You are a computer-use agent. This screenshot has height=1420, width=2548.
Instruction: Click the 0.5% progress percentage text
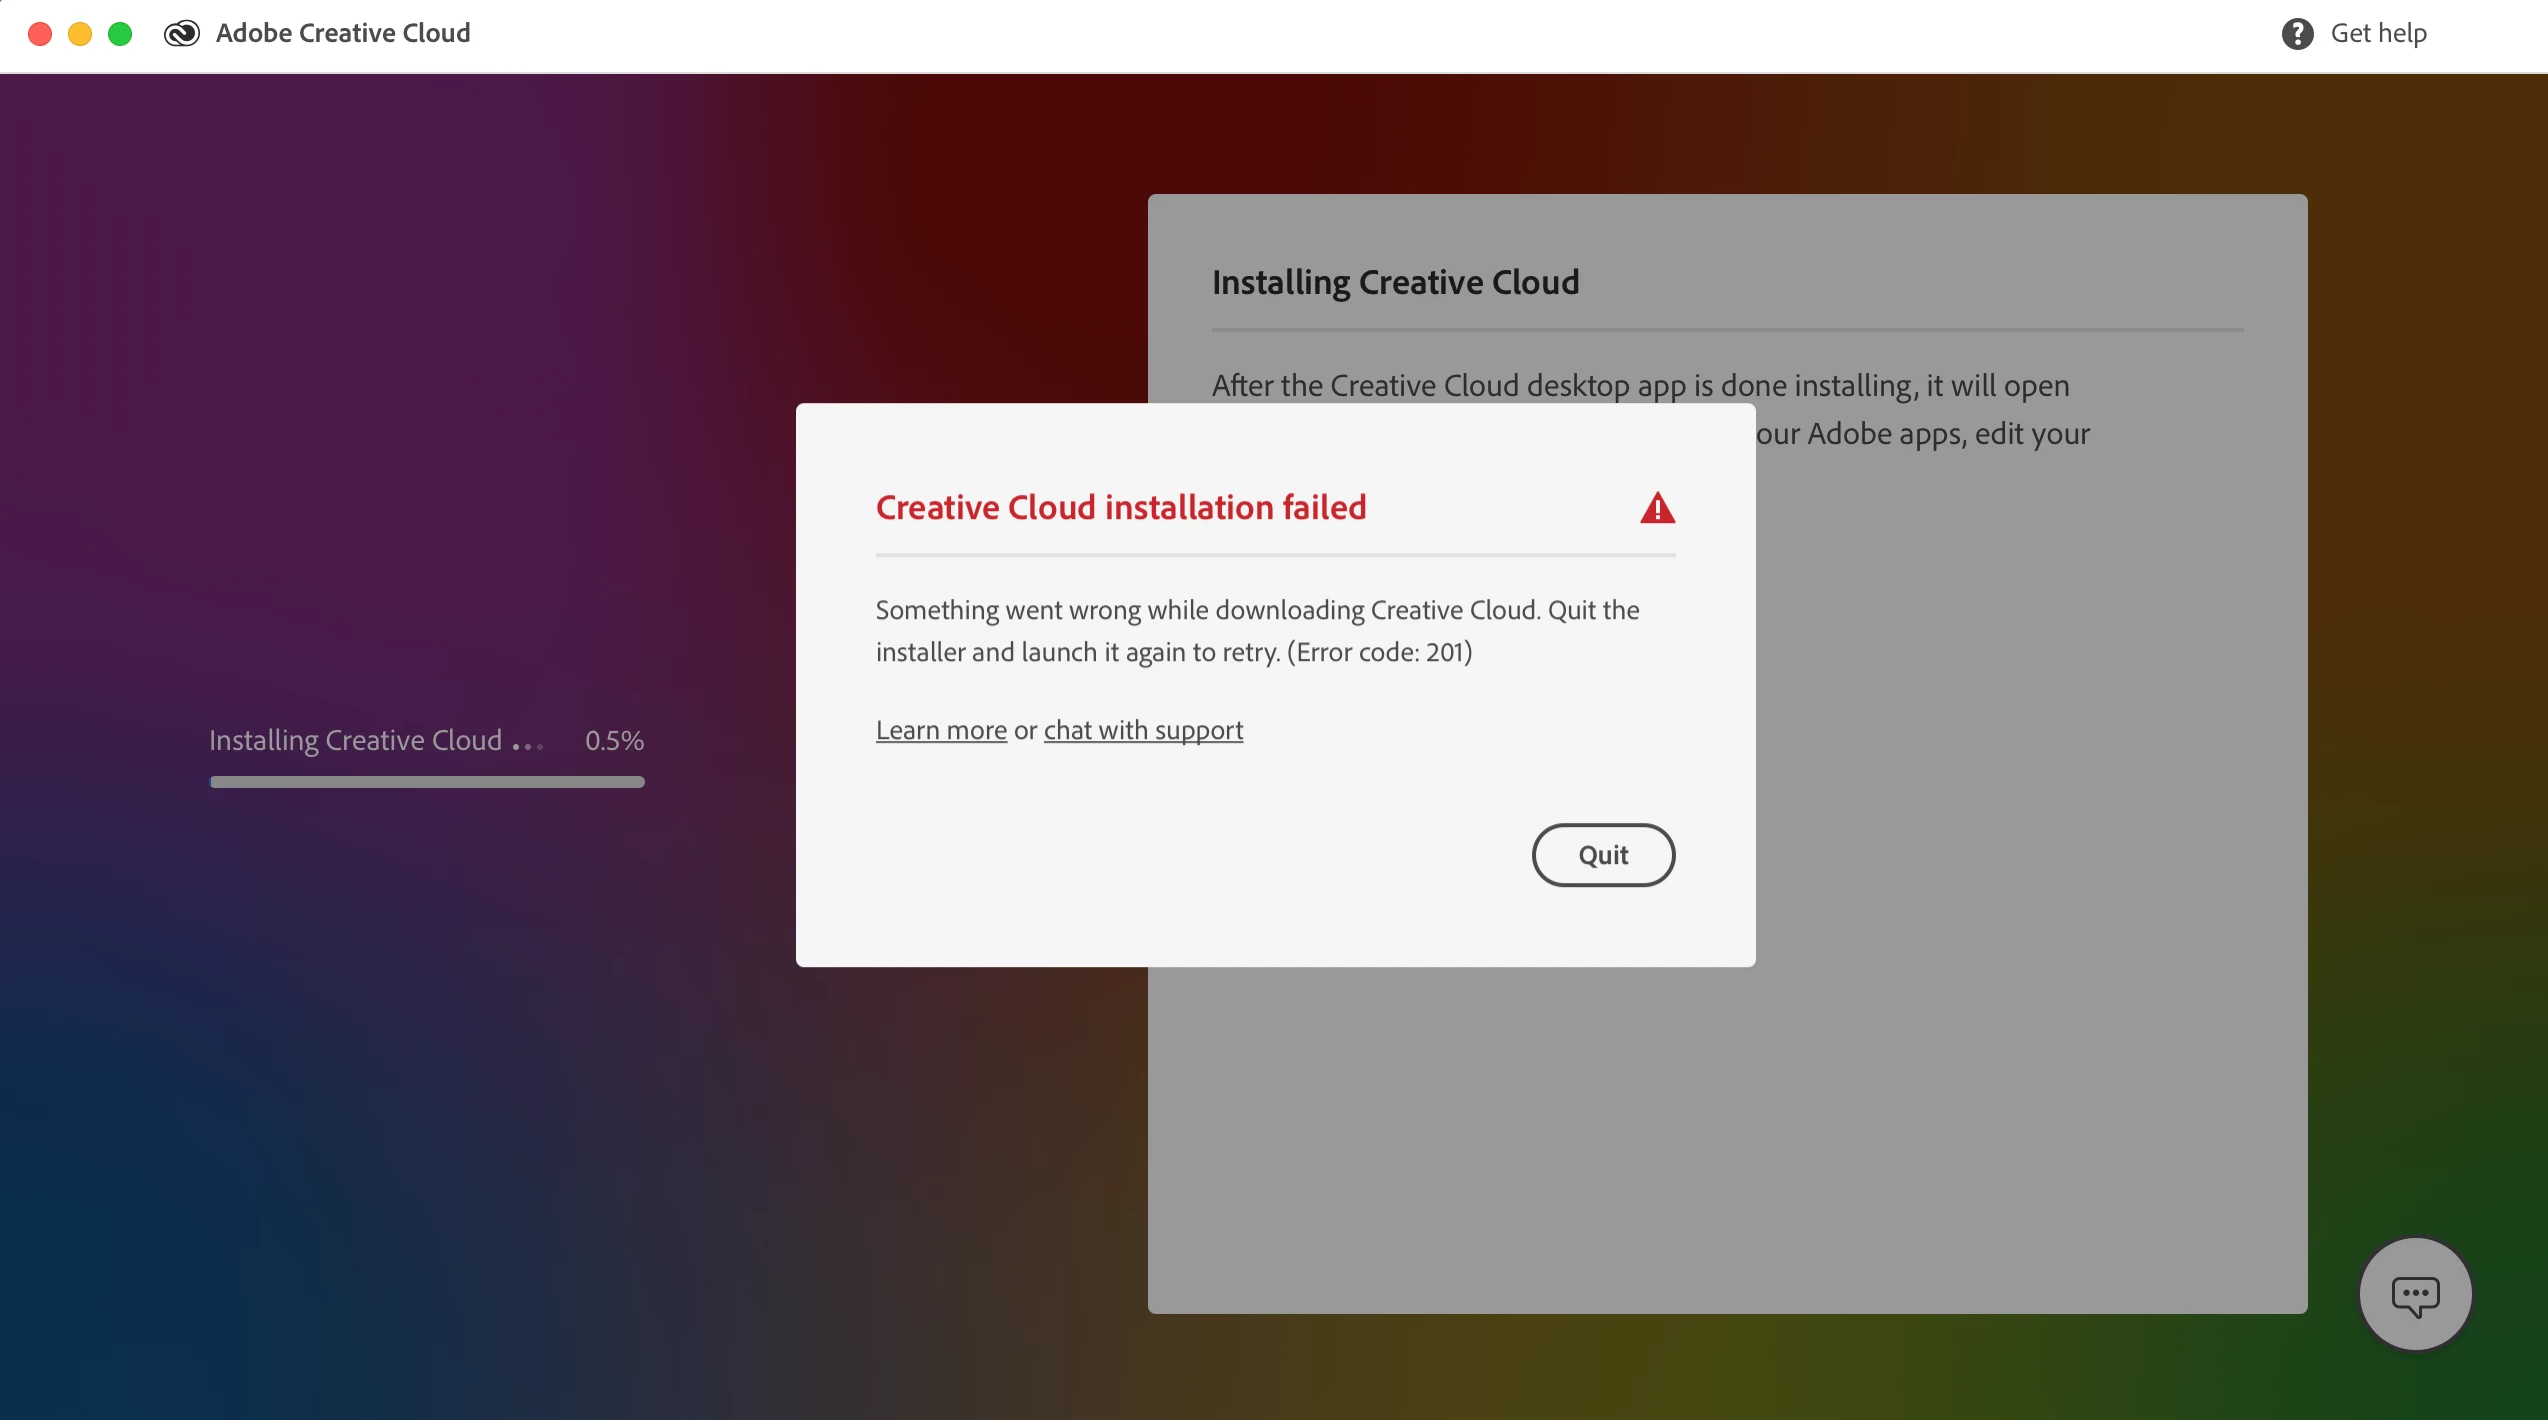point(614,741)
